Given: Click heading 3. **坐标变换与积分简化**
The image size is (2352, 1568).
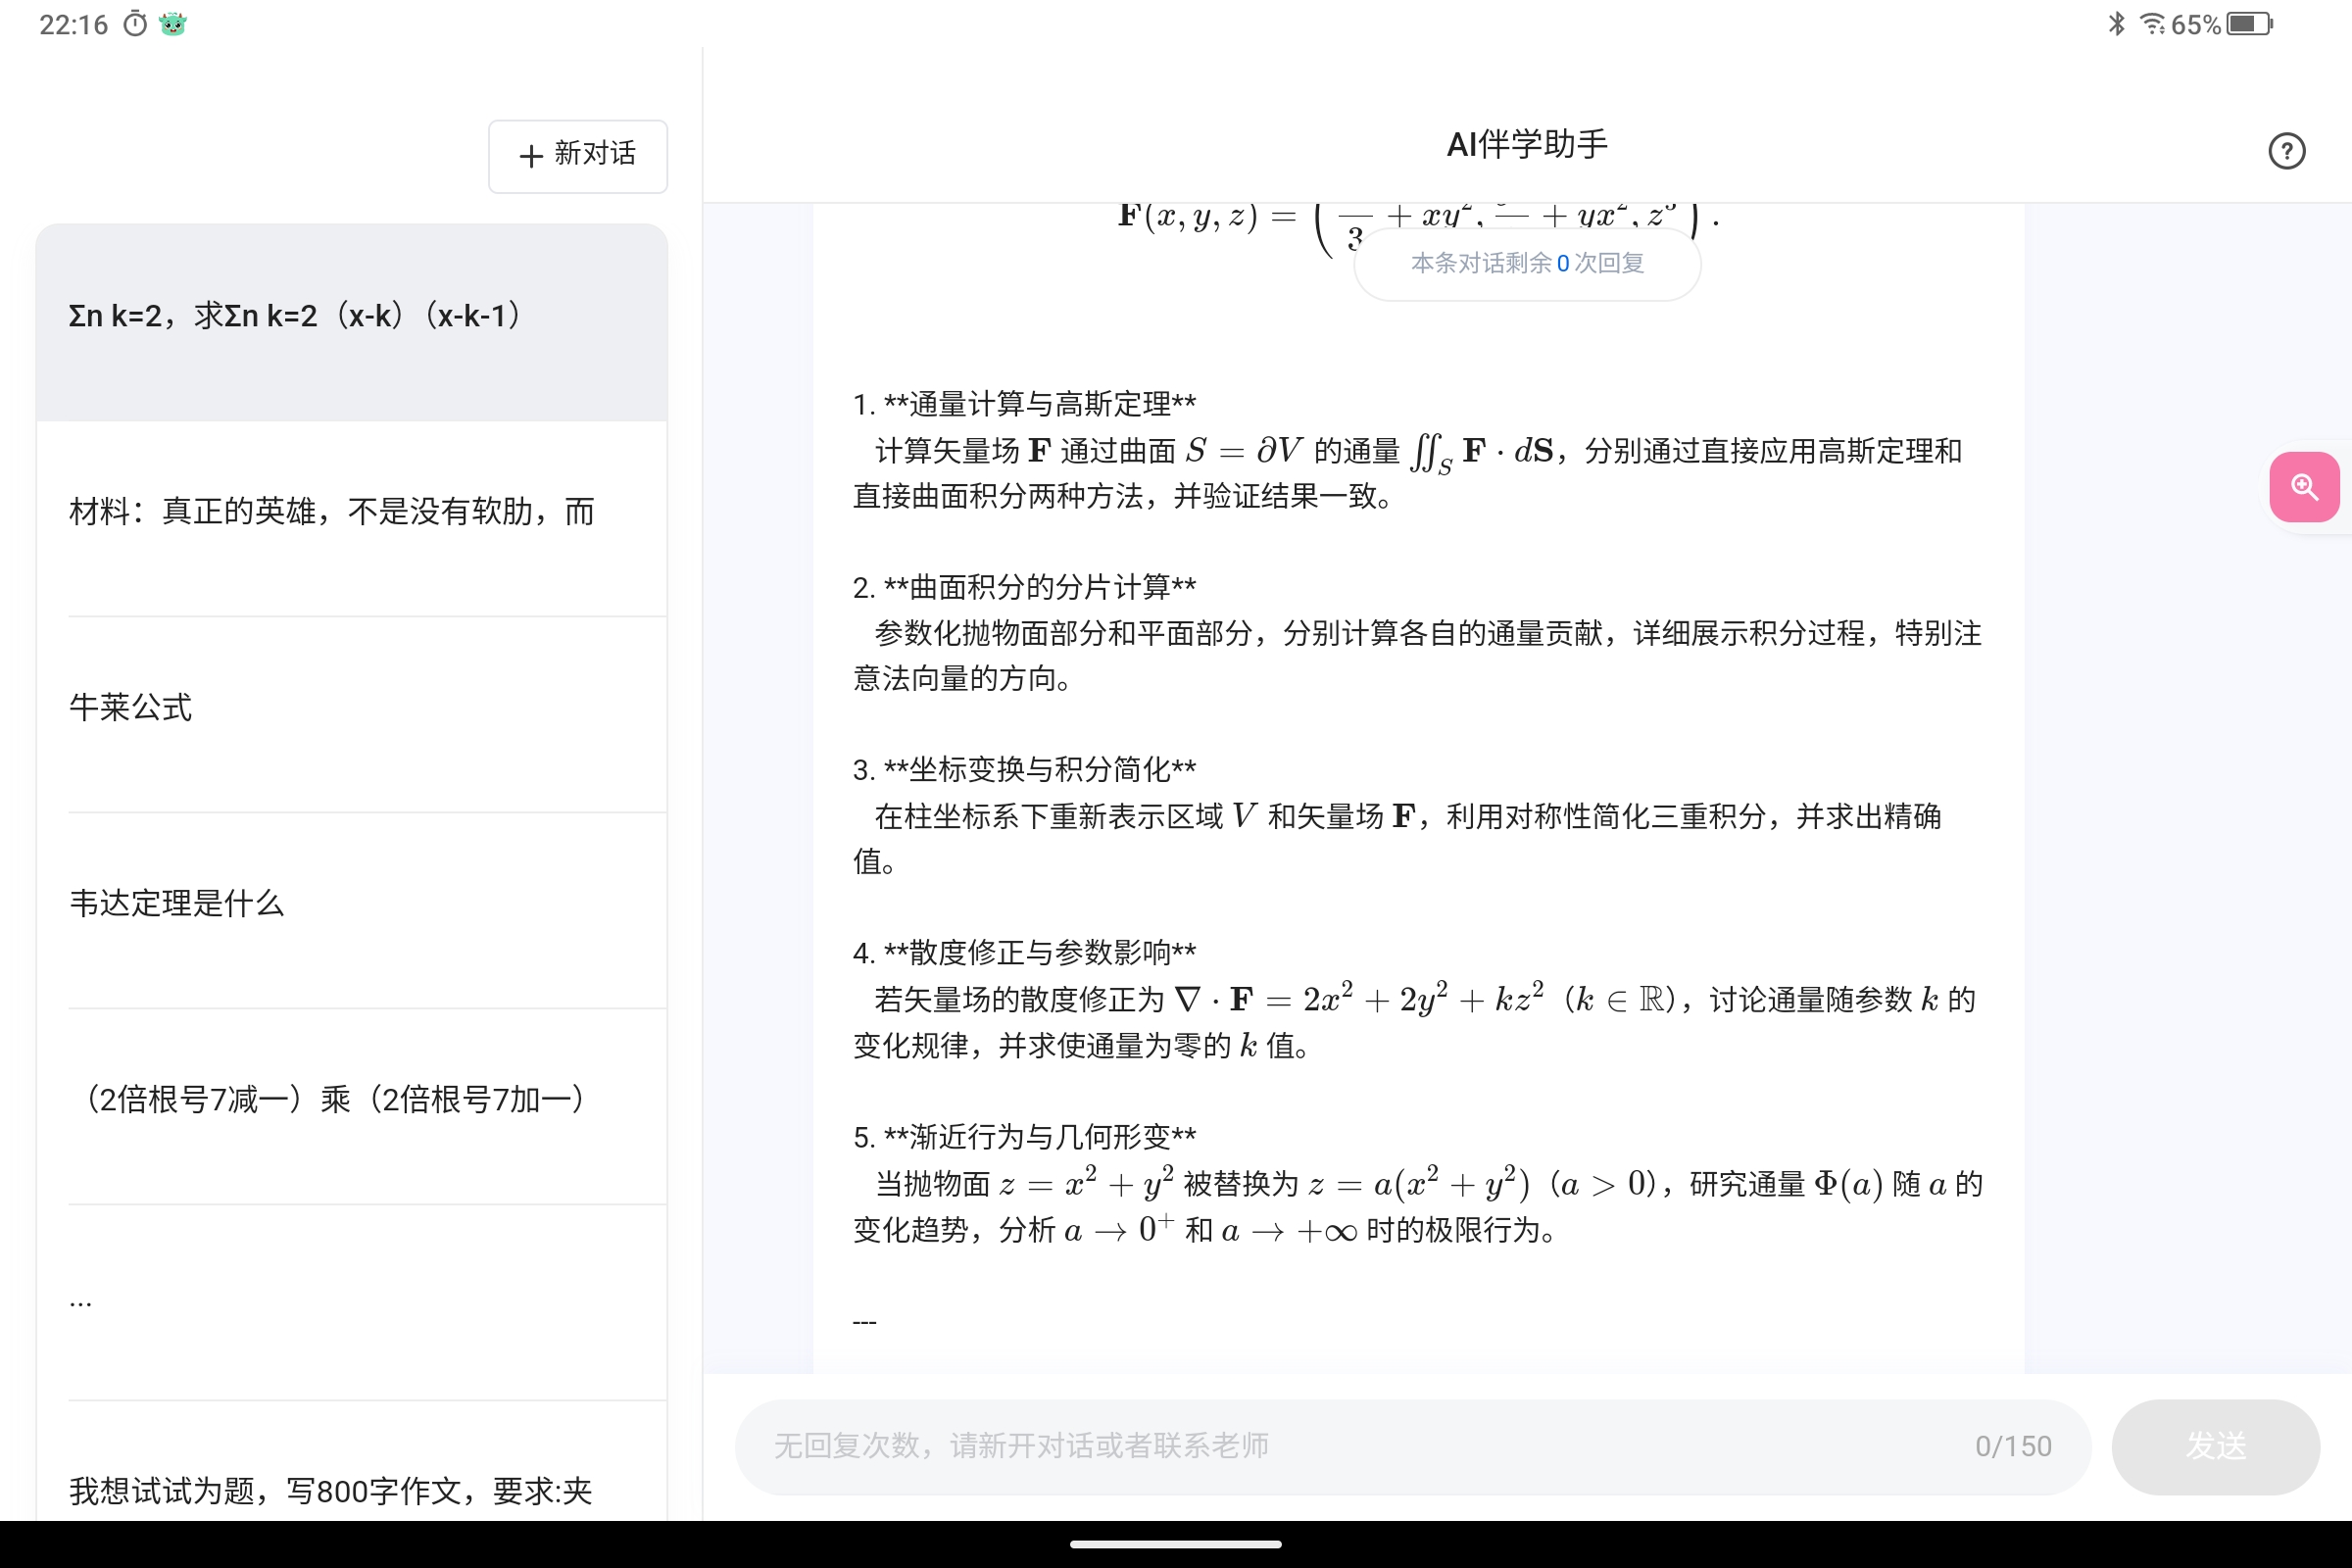Looking at the screenshot, I should point(1024,769).
